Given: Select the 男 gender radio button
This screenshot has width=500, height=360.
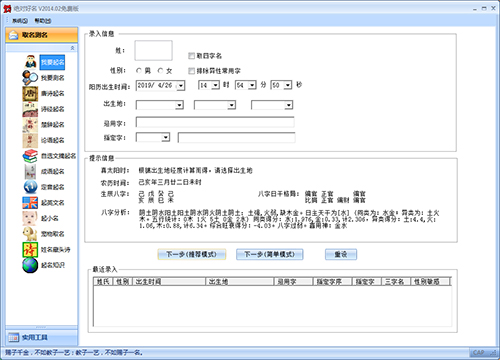Looking at the screenshot, I should click(x=139, y=71).
